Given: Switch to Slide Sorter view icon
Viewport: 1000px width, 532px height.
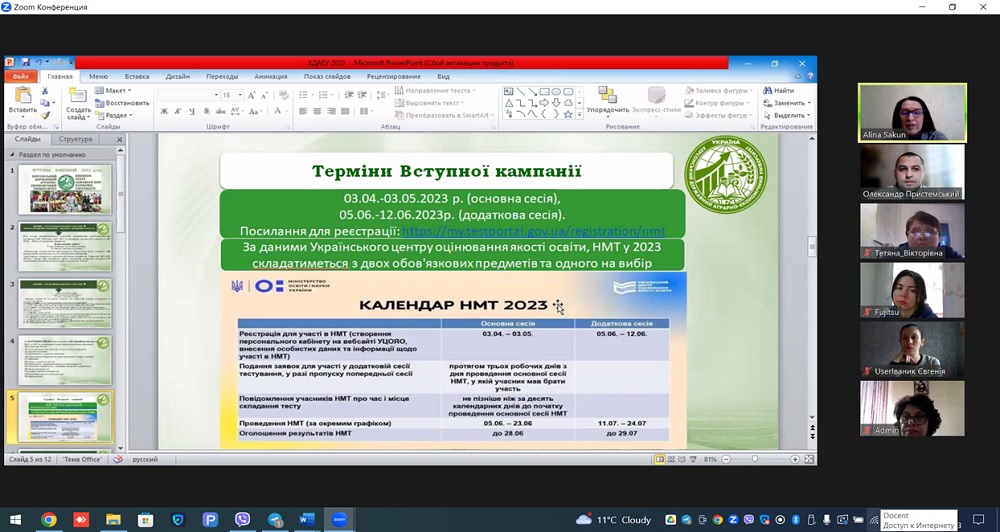Looking at the screenshot, I should (x=671, y=459).
